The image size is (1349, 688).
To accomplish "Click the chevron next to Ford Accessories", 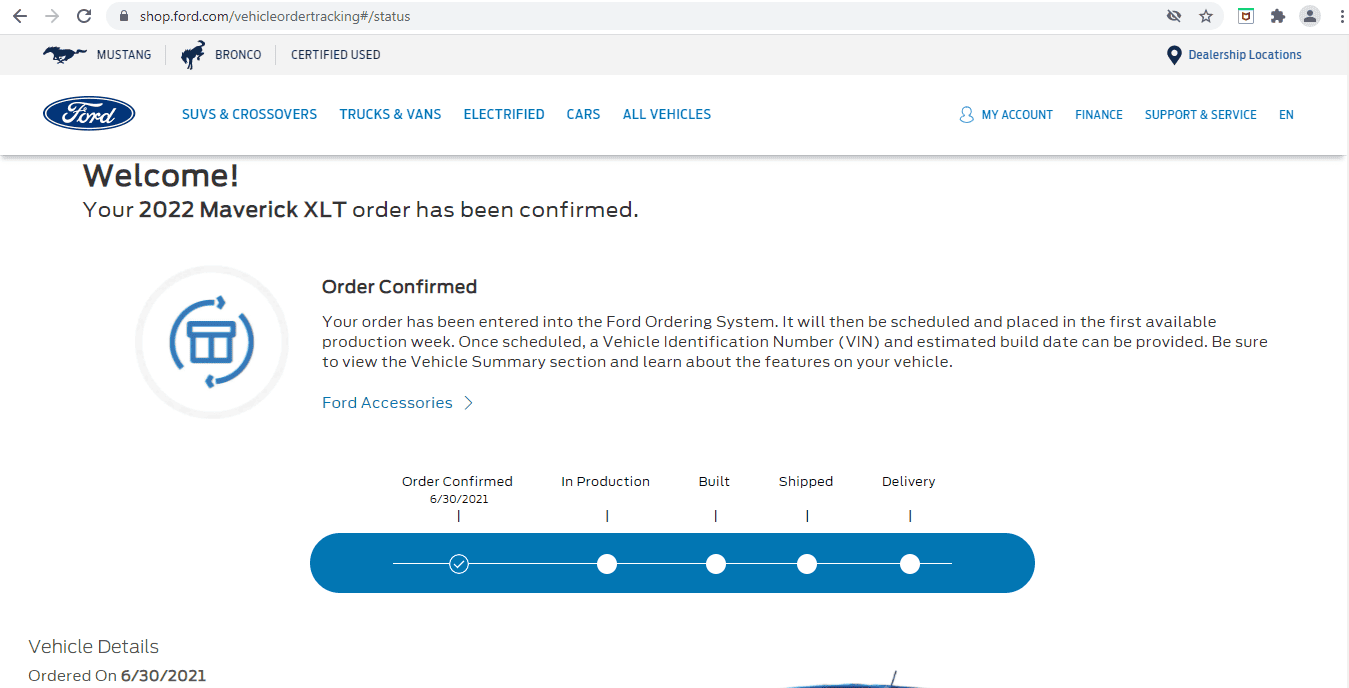I will (x=469, y=403).
